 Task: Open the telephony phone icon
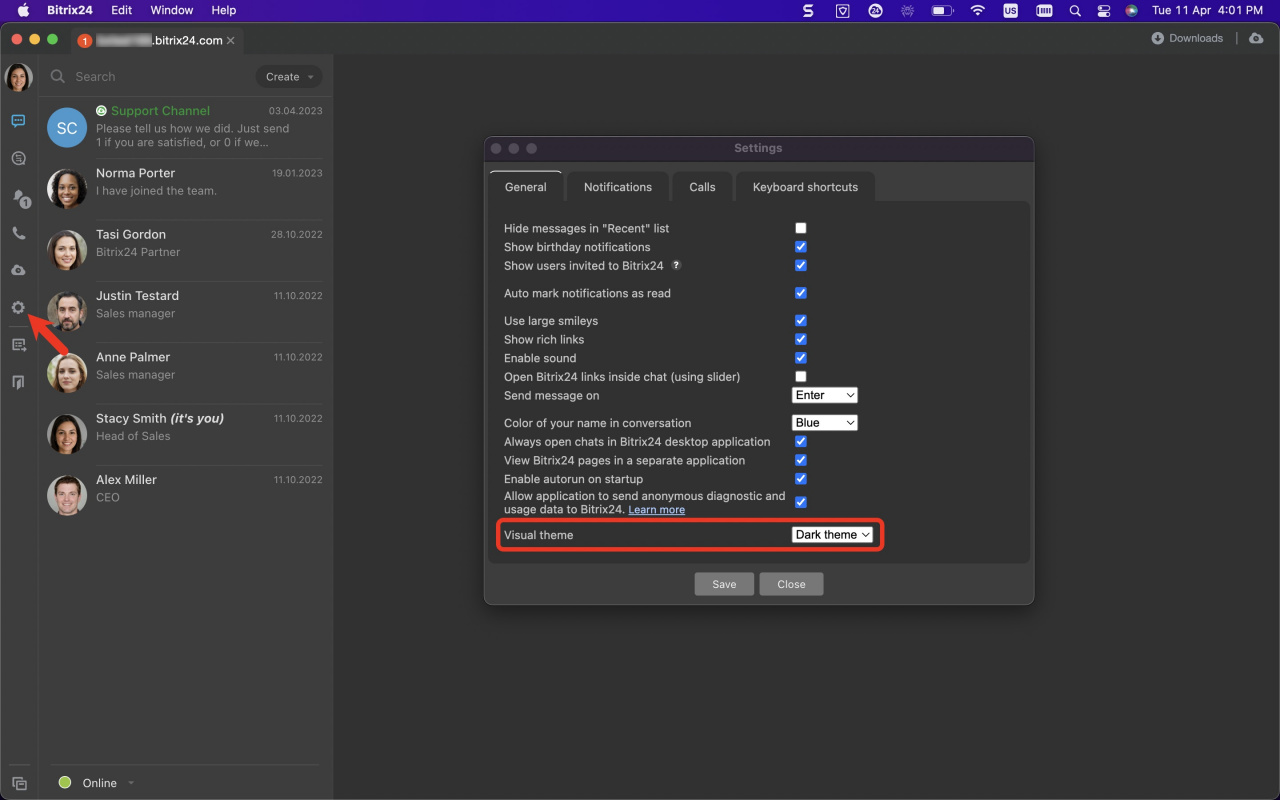[18, 233]
